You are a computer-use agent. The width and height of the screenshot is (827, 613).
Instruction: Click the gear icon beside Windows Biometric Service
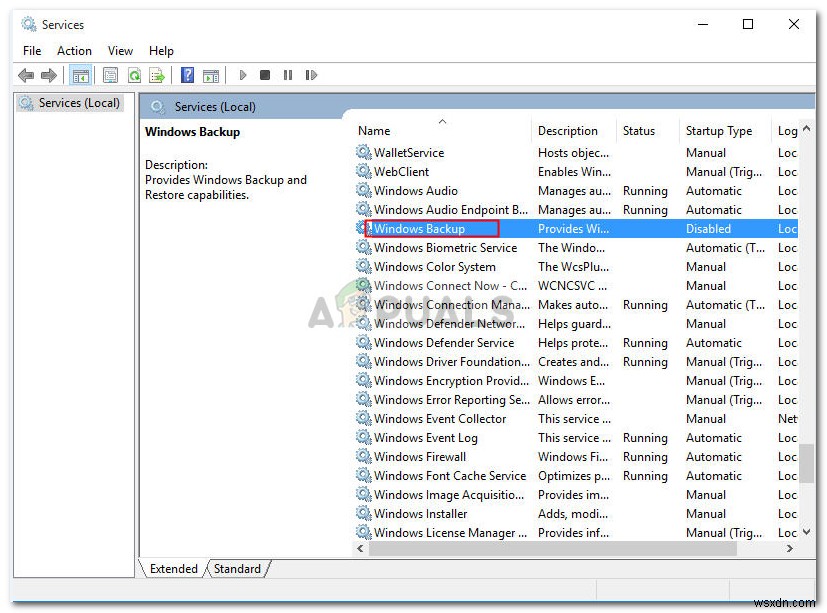pyautogui.click(x=363, y=247)
